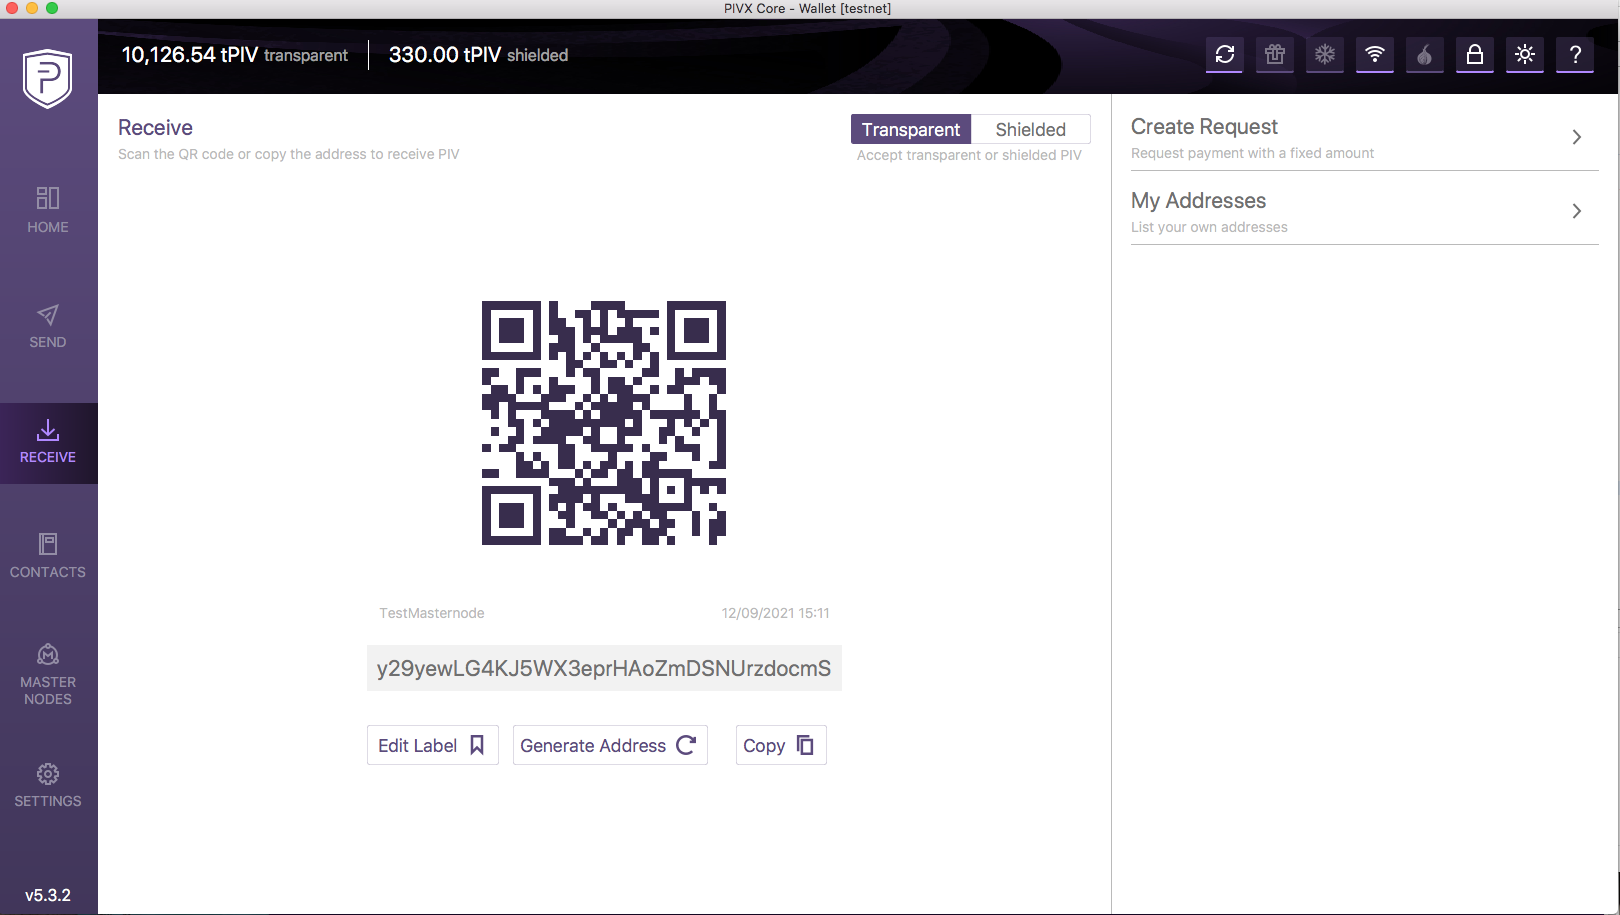
Task: Click Edit Label button
Action: click(432, 745)
